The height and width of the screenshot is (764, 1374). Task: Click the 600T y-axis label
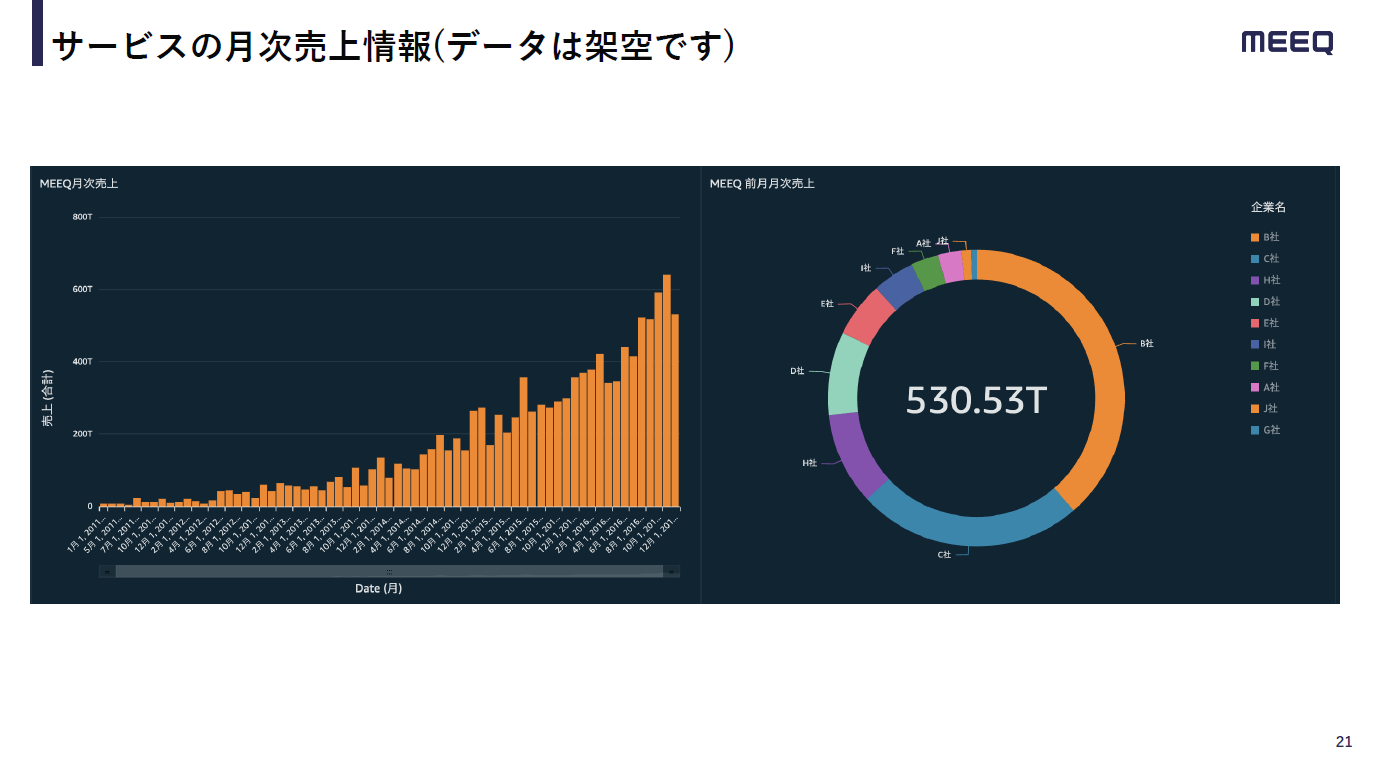click(x=83, y=289)
